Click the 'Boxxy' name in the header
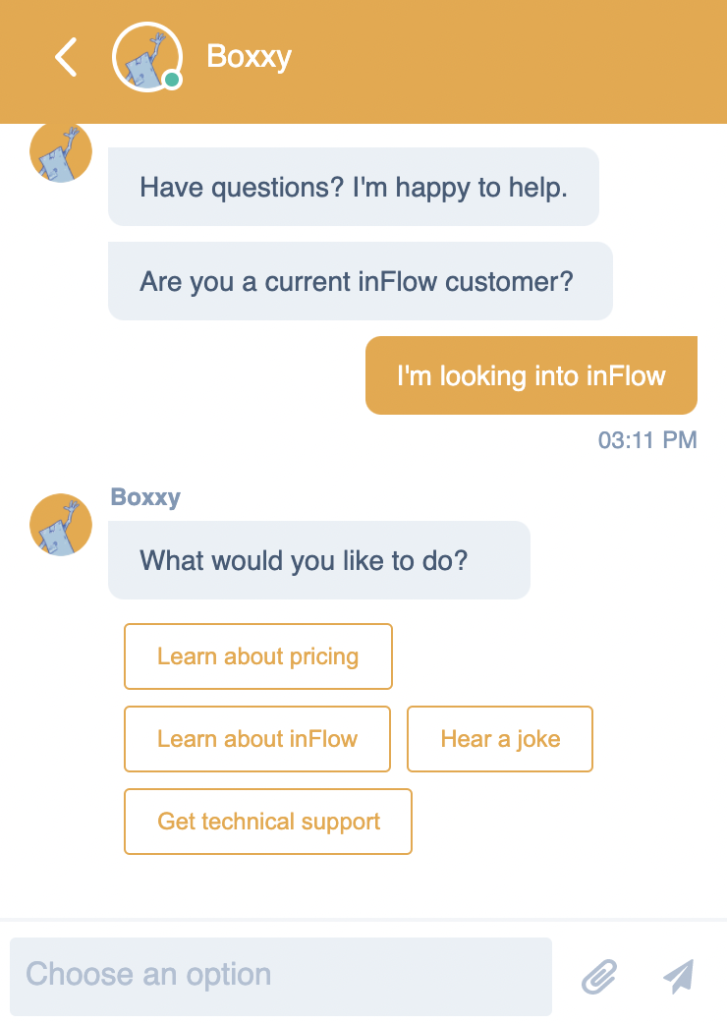727x1024 pixels. pyautogui.click(x=249, y=56)
